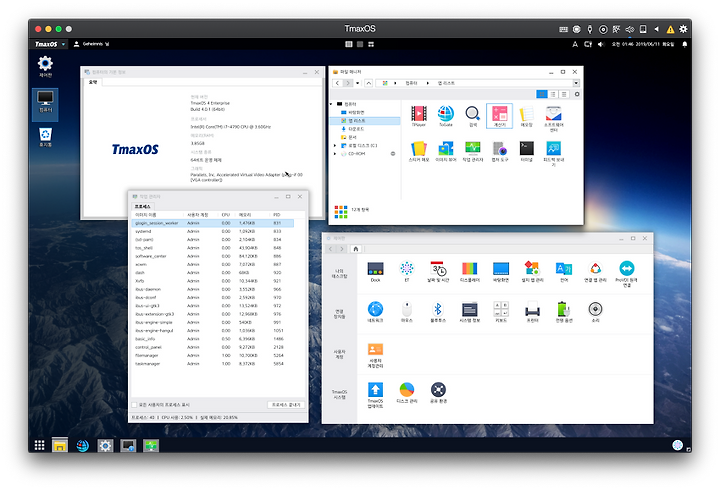Open the Task Manager app icon in file manager

(x=472, y=148)
